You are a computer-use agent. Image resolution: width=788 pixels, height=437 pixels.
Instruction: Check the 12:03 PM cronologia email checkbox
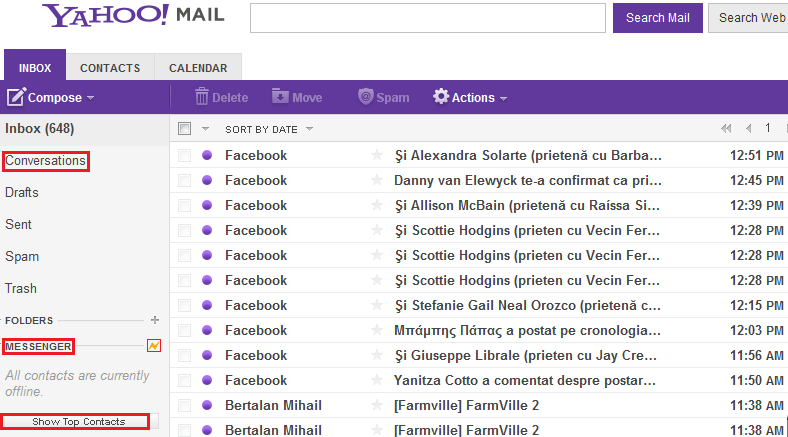[184, 330]
